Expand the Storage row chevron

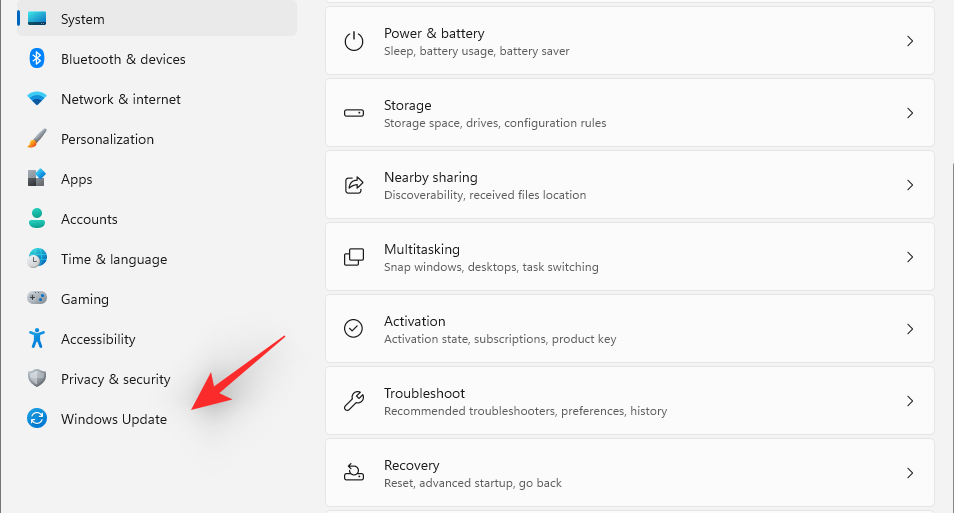909,113
